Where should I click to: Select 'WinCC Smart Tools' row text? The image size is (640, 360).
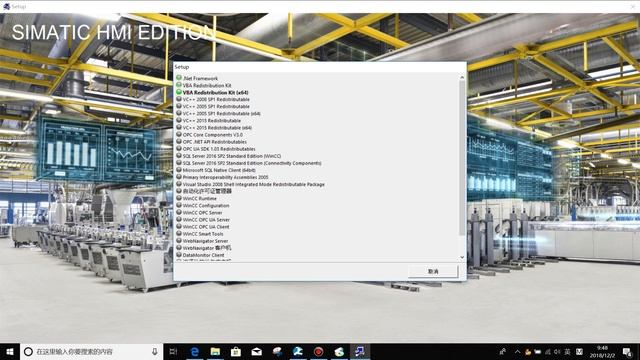[203, 233]
